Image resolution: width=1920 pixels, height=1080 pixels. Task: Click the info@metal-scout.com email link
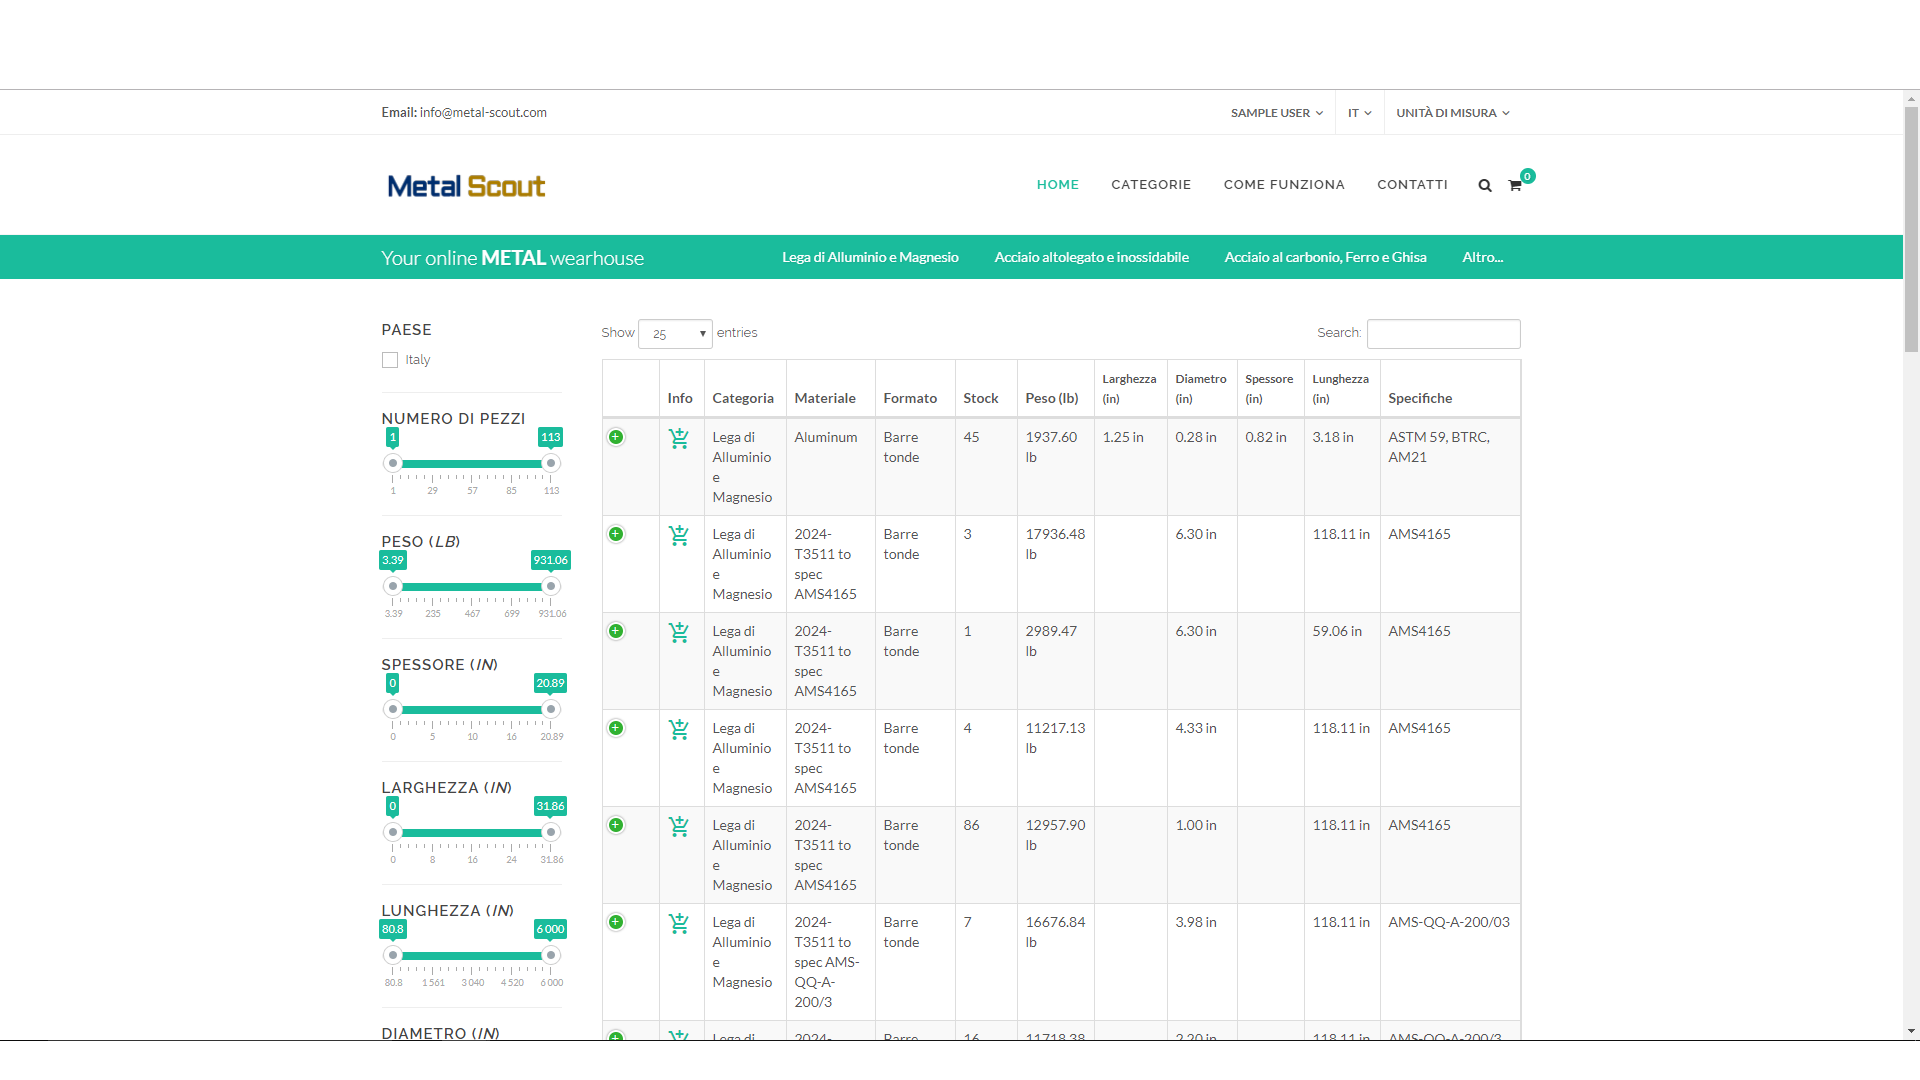[483, 113]
